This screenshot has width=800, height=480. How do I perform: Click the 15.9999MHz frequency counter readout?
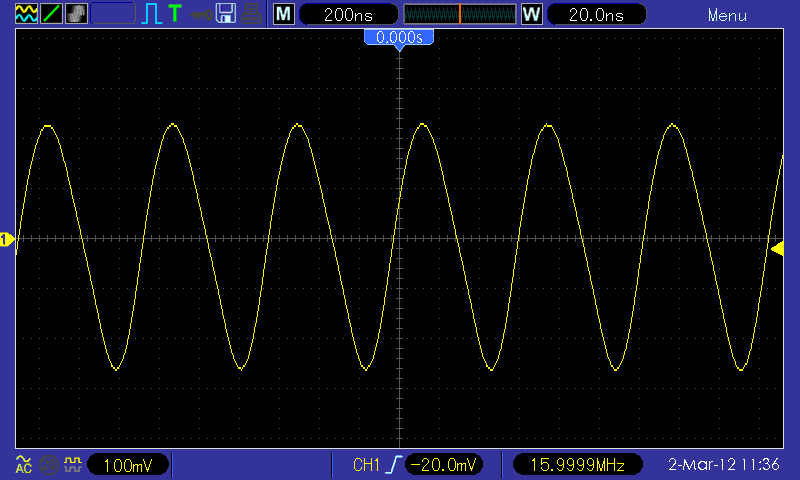[577, 465]
